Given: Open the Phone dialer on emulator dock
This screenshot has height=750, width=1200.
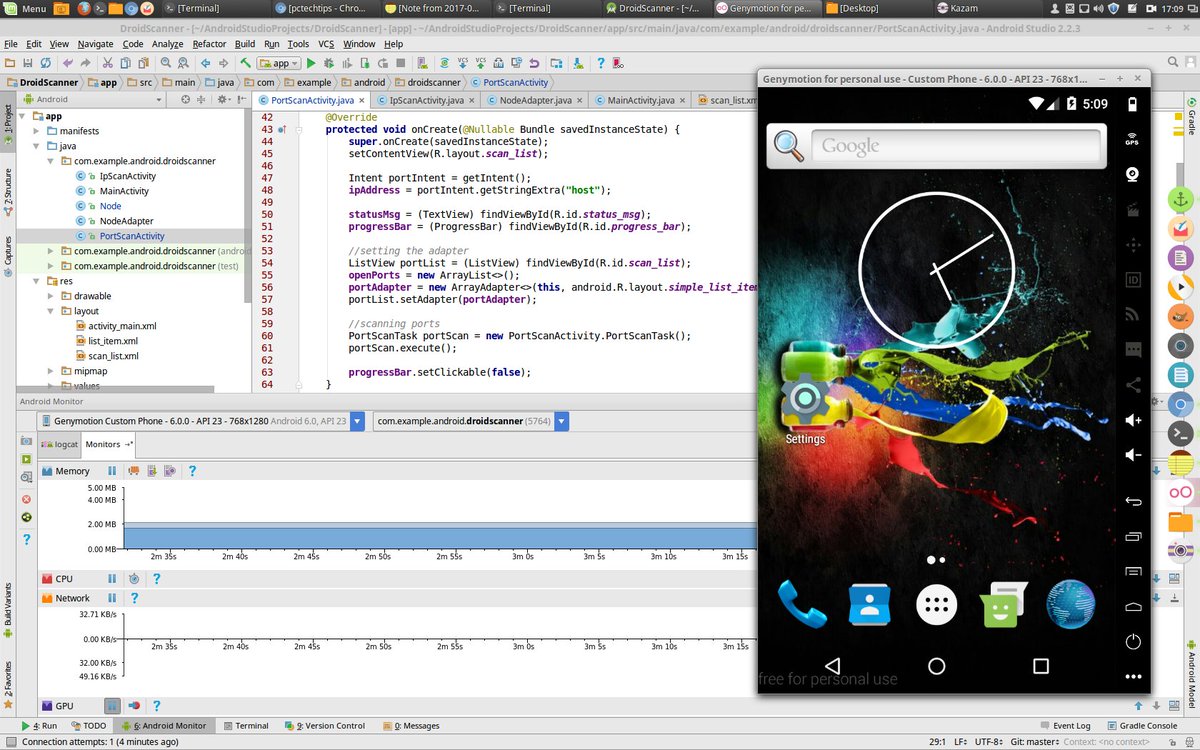Looking at the screenshot, I should click(x=802, y=604).
